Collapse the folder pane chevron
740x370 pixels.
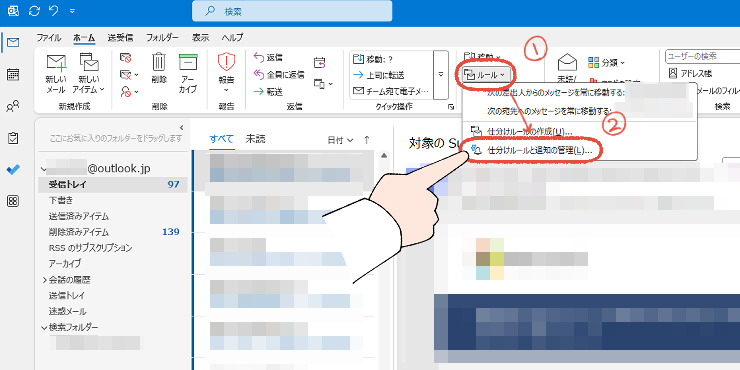[x=181, y=127]
